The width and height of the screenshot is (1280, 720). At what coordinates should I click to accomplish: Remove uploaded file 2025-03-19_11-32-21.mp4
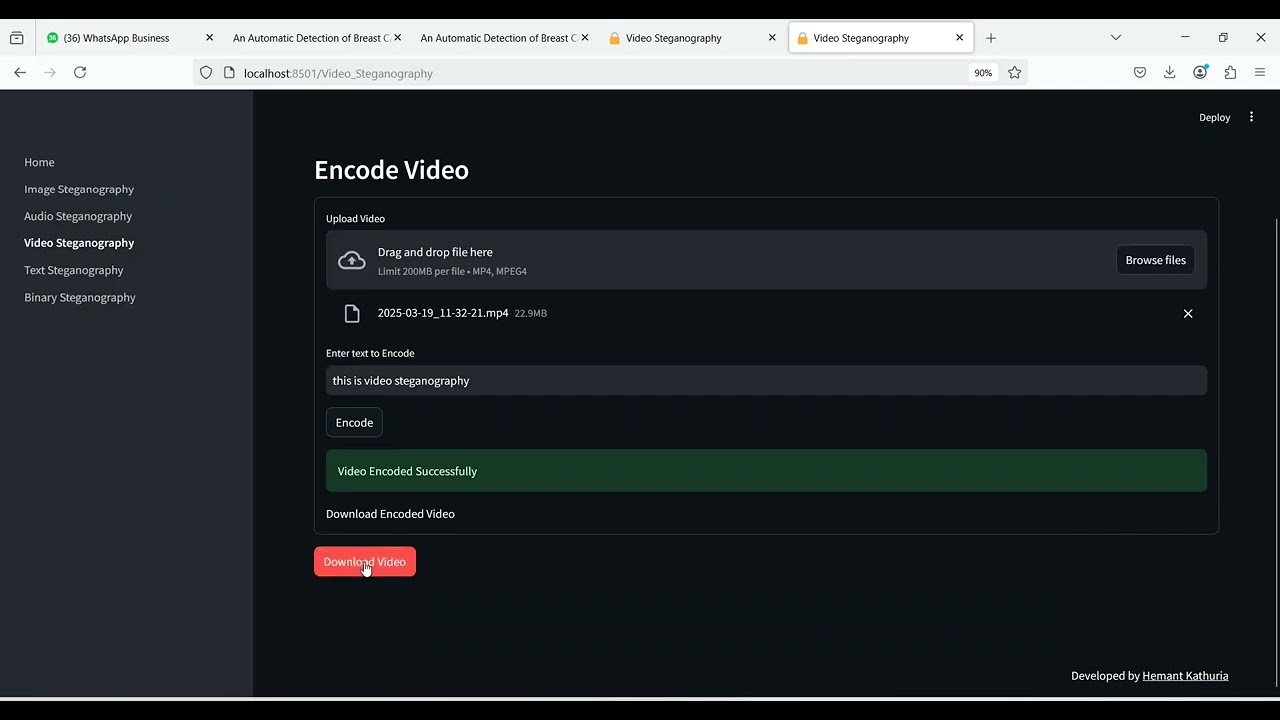coord(1188,314)
